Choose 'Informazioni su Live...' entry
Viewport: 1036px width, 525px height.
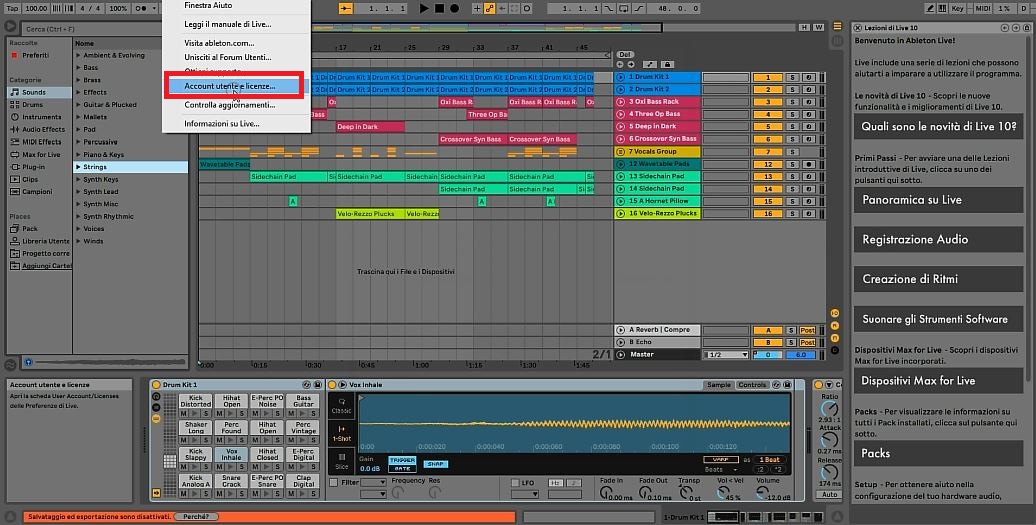tap(221, 123)
